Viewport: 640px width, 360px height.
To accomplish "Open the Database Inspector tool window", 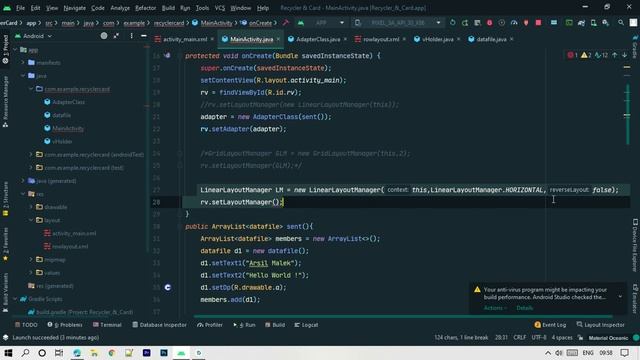I will point(159,325).
